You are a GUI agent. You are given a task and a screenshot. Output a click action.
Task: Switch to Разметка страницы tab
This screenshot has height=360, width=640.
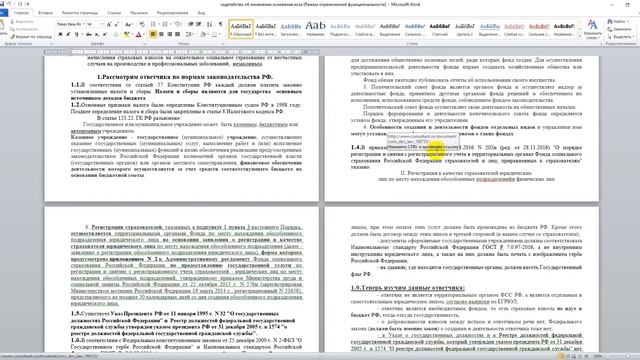(80, 13)
